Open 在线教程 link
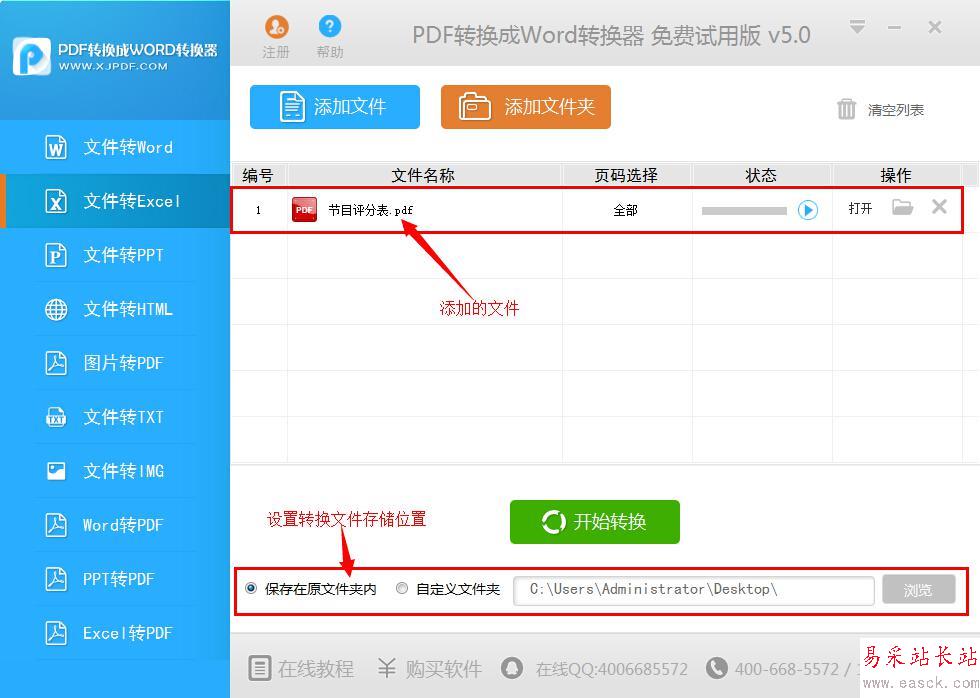The height and width of the screenshot is (698, 980). coord(301,669)
